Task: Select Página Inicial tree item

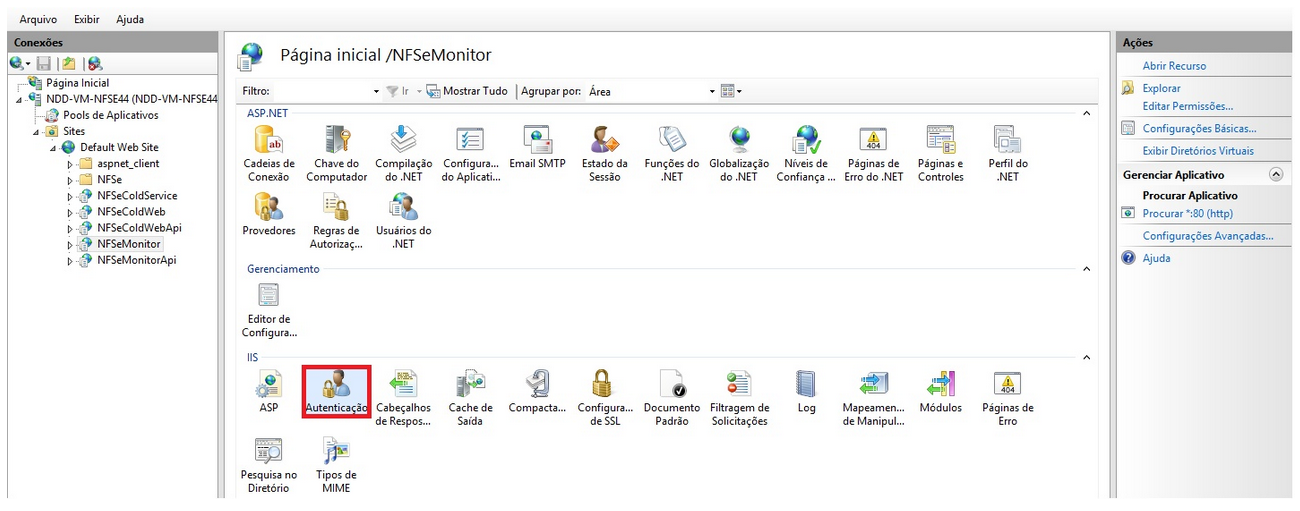Action: click(77, 83)
